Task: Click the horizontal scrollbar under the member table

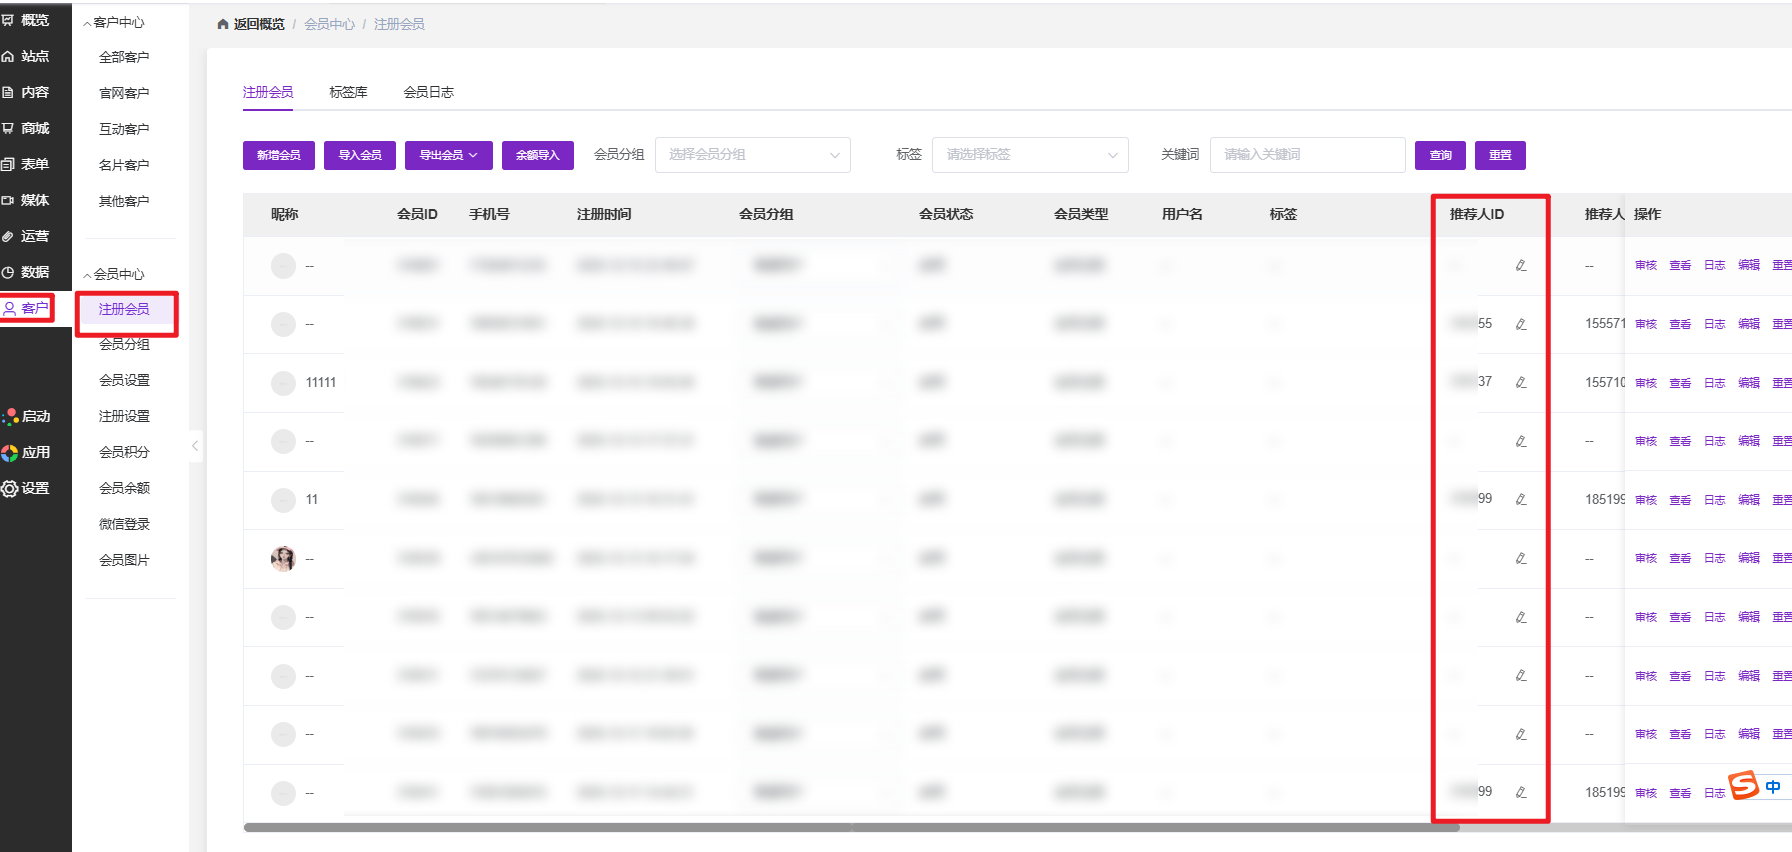Action: point(850,827)
